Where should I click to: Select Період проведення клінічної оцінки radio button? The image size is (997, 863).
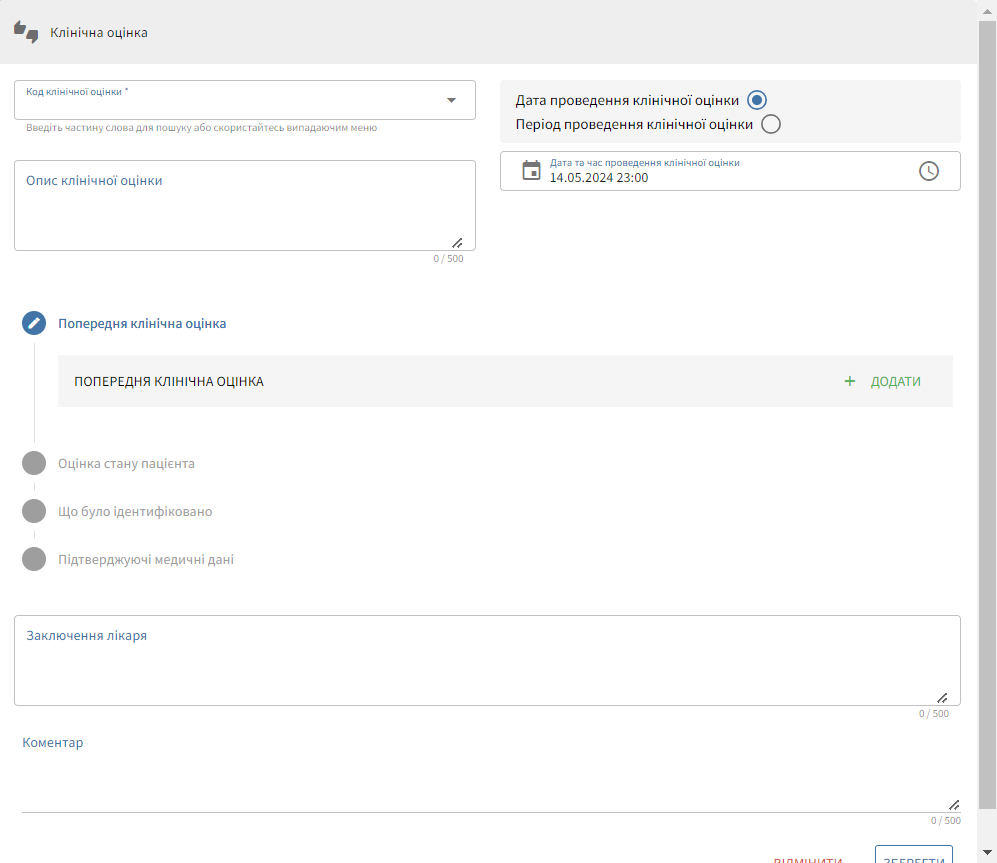(770, 124)
